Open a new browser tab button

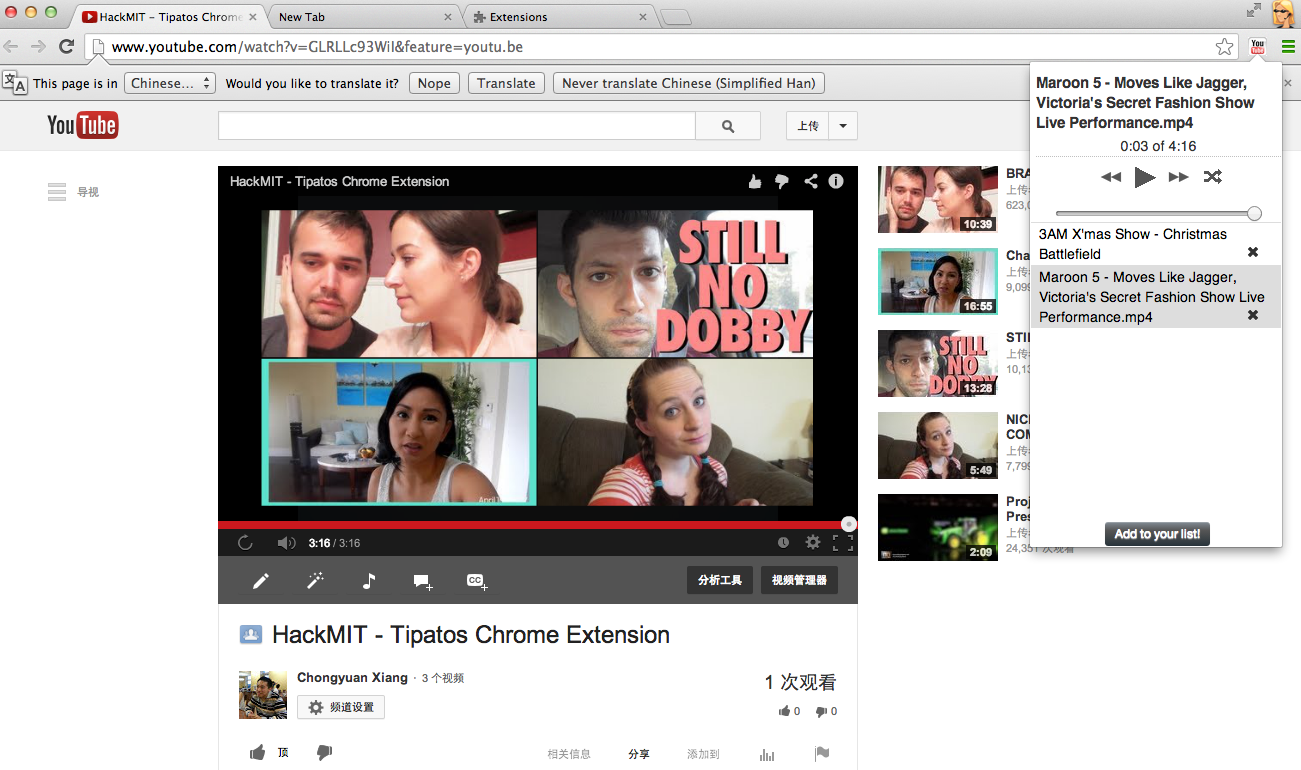click(x=676, y=17)
